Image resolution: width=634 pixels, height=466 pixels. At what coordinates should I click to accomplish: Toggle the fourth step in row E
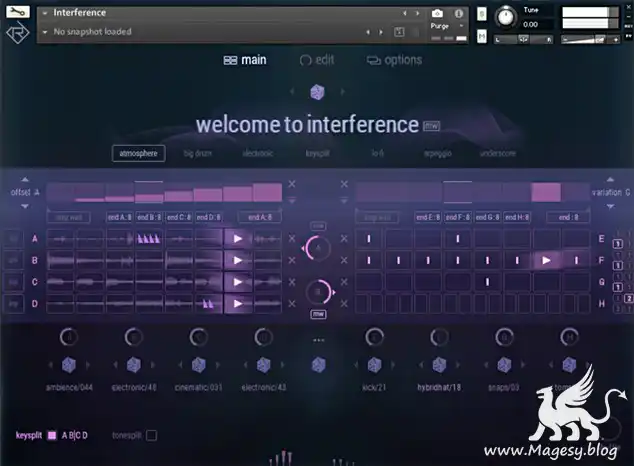(458, 239)
